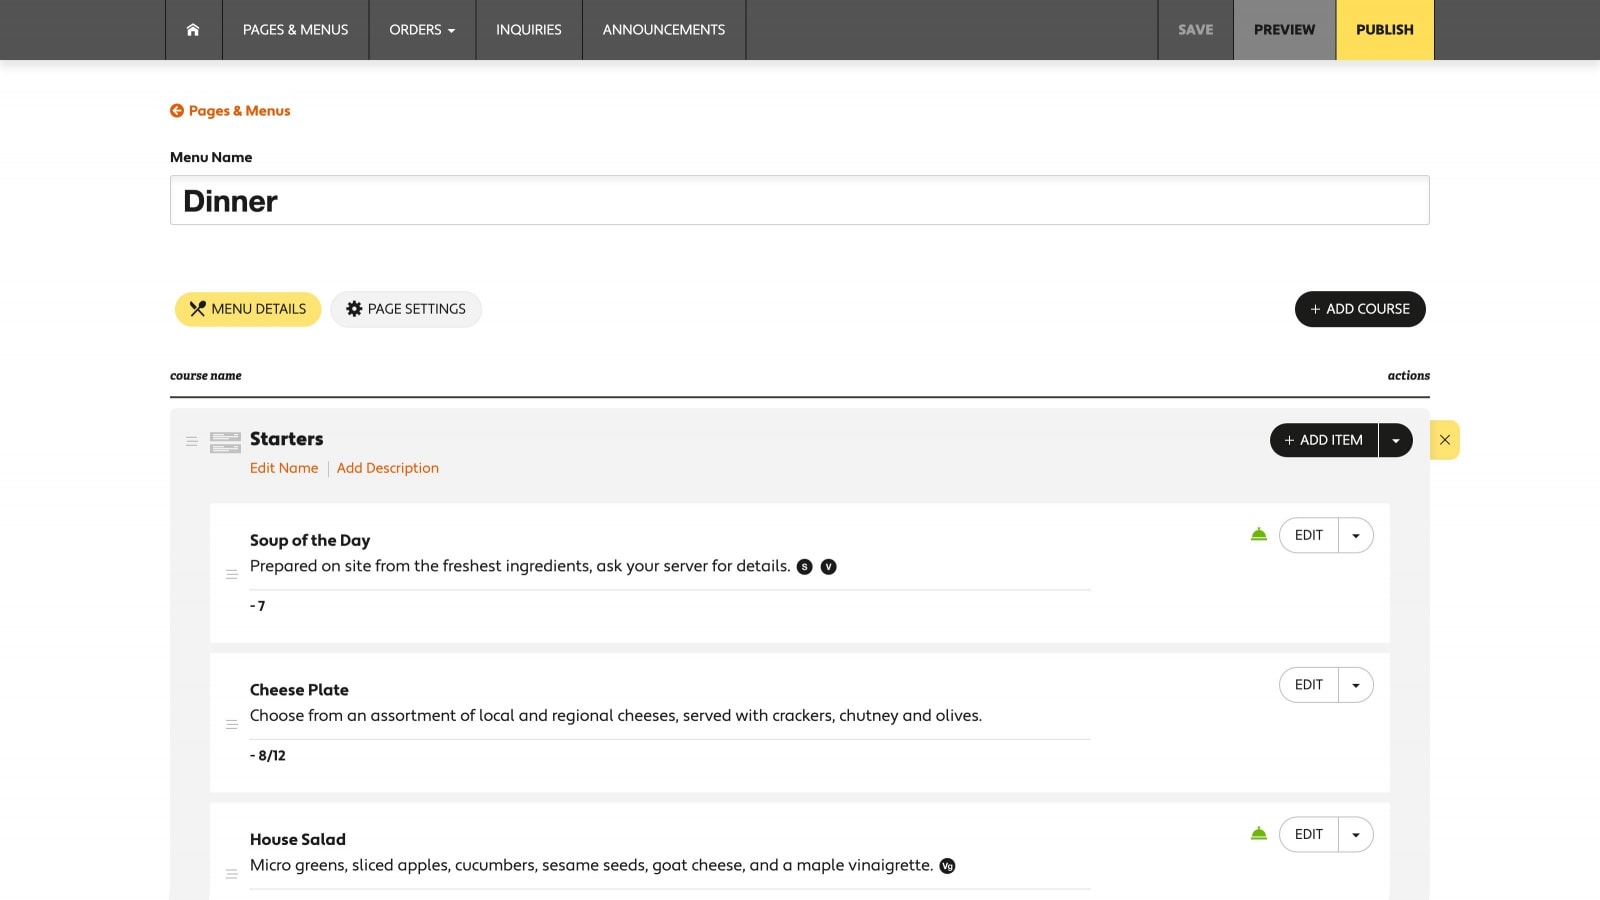Click the Menu Name input field
Screen dimensions: 1600x900
(x=799, y=201)
